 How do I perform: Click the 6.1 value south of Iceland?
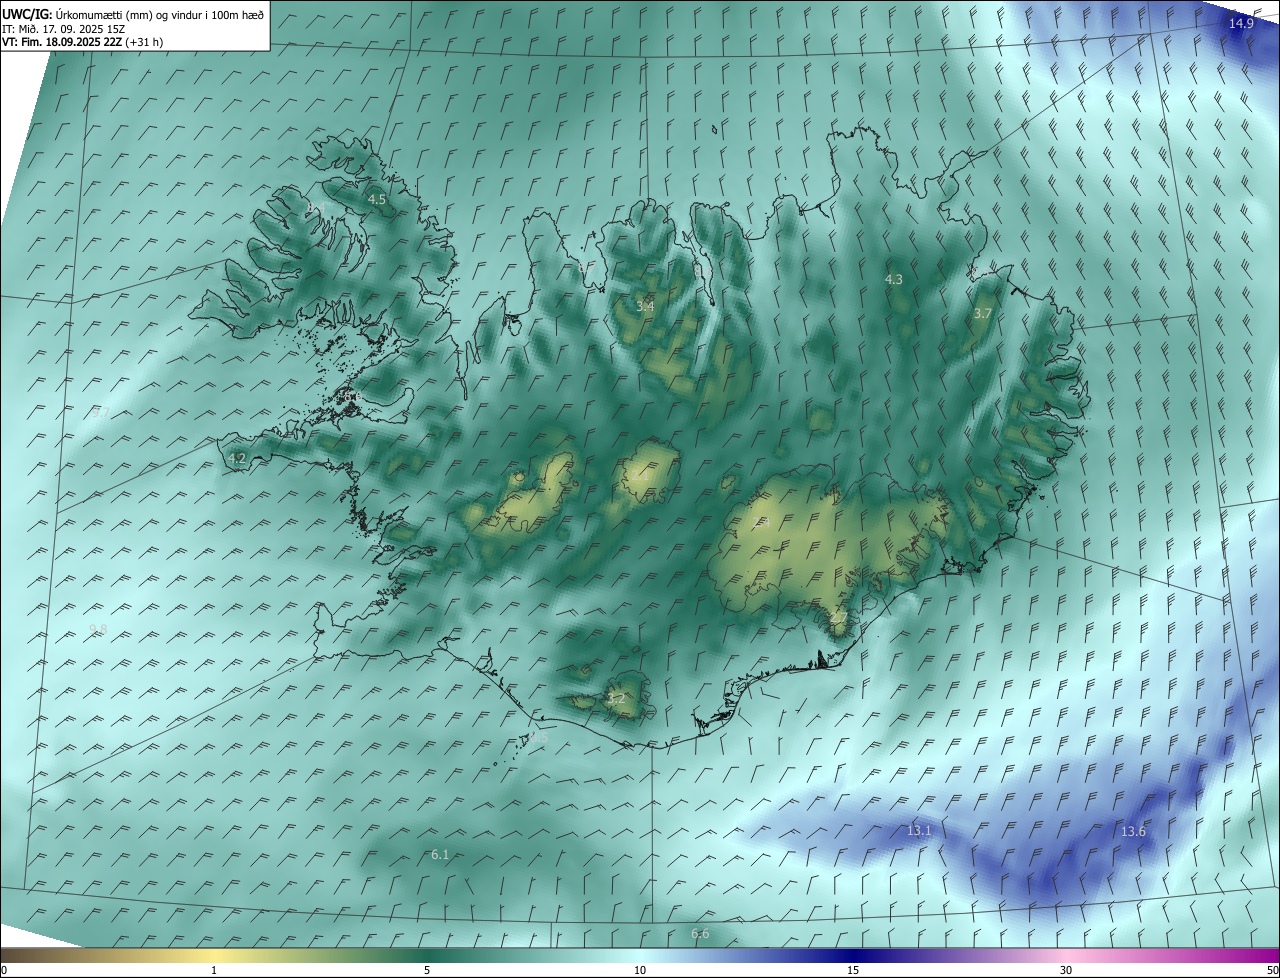[x=440, y=855]
